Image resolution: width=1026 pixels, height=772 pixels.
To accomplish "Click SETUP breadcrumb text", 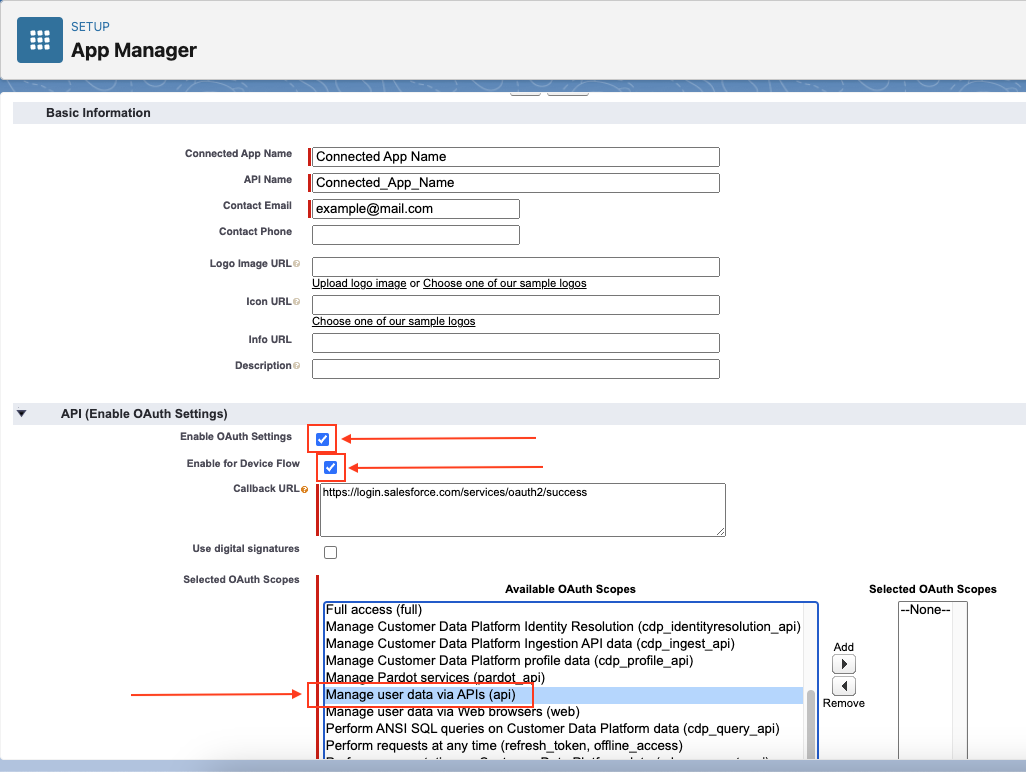I will point(90,27).
